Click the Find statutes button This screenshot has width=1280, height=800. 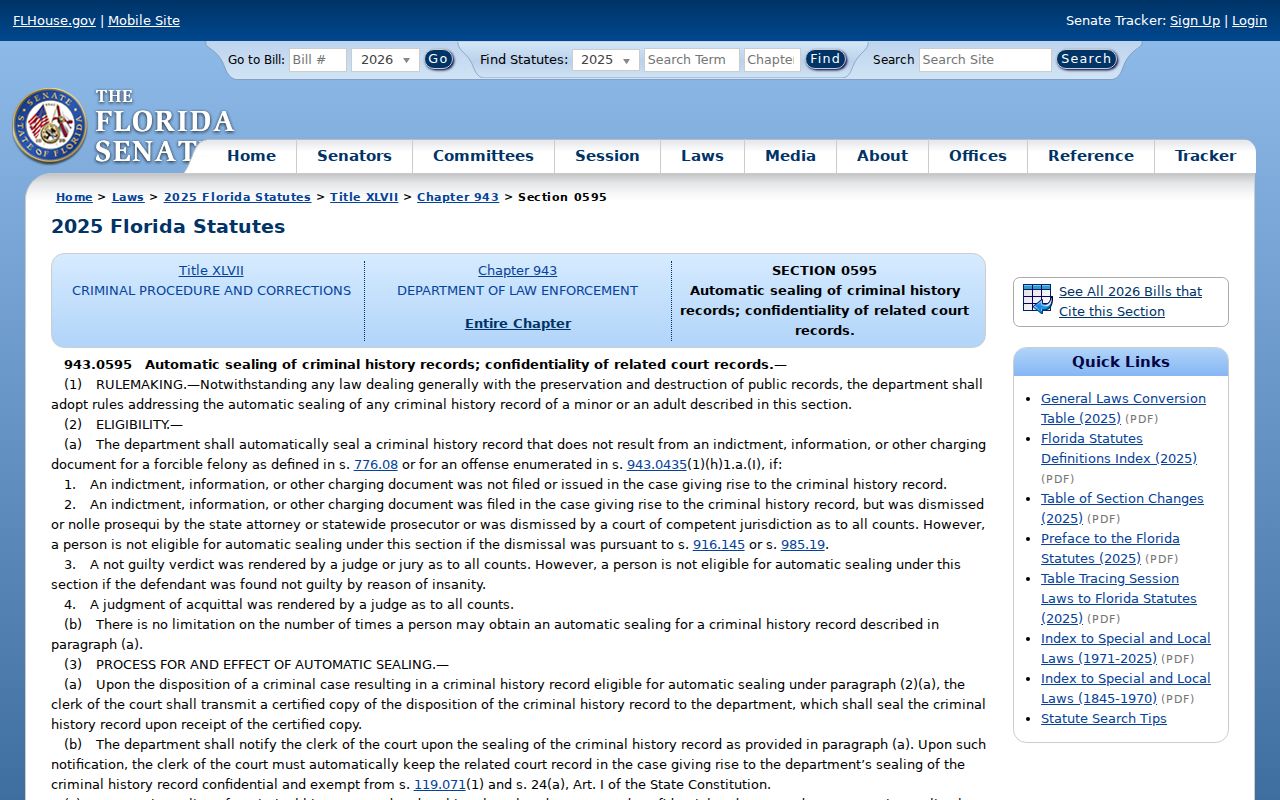[x=825, y=59]
